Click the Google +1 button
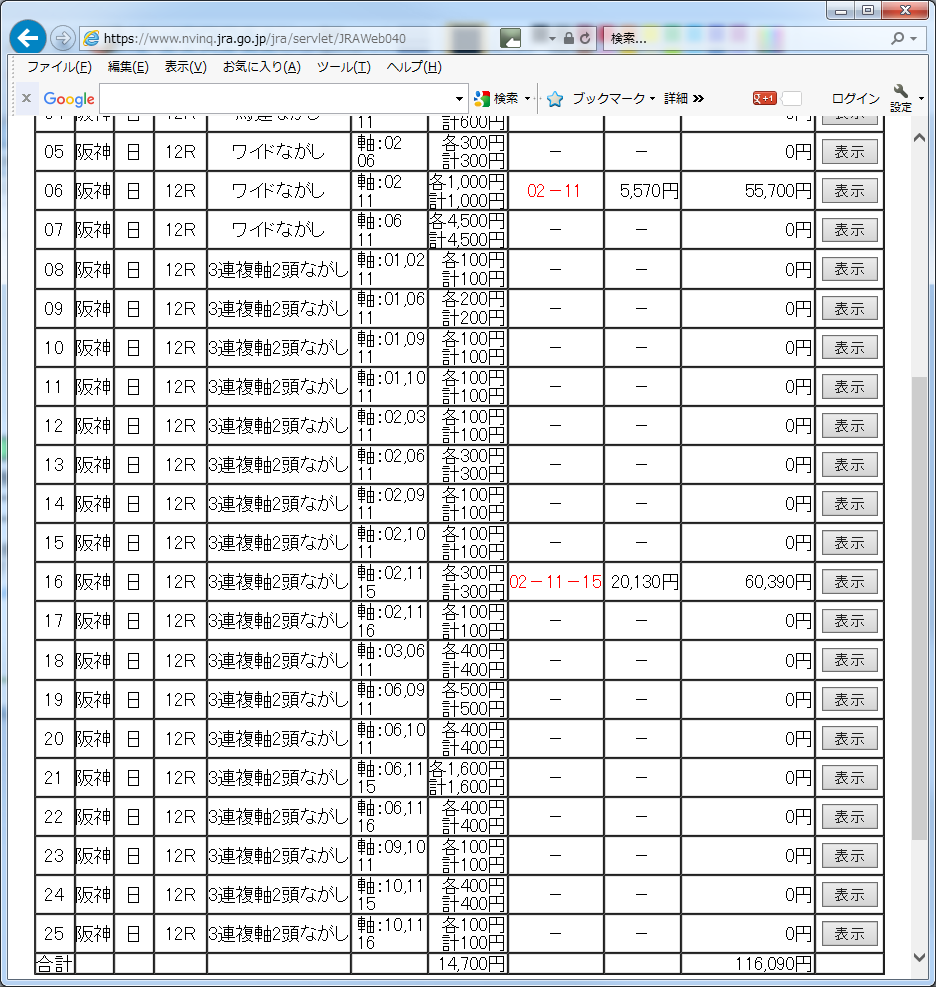This screenshot has height=987, width=936. [764, 98]
